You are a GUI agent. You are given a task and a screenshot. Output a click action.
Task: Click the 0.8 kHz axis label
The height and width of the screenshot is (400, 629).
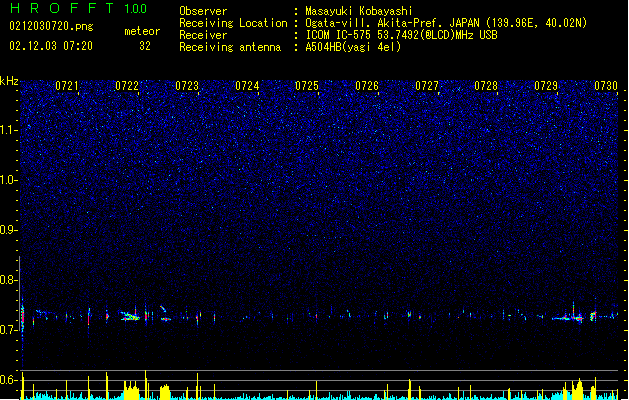pos(9,280)
